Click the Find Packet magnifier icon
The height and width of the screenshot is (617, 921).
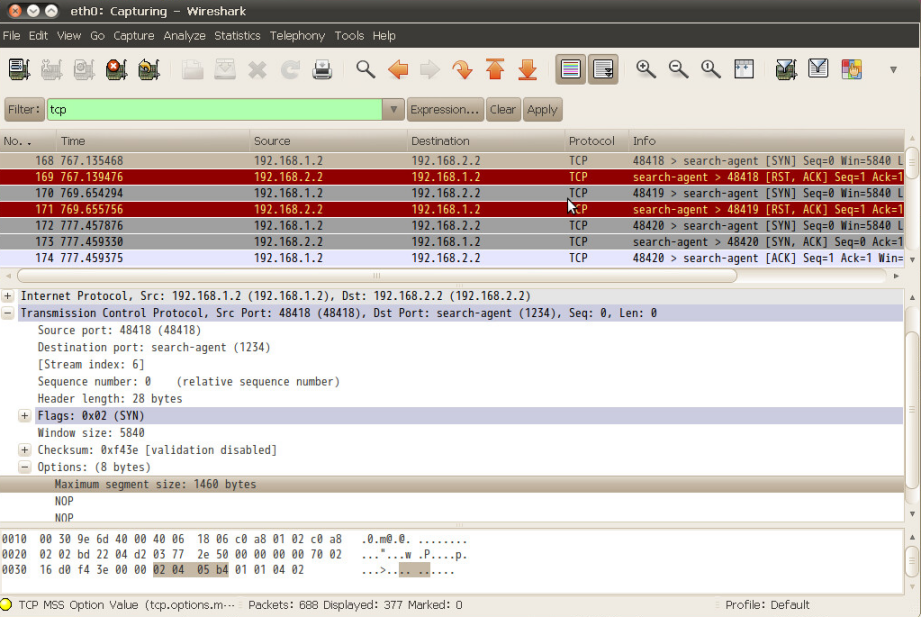point(366,70)
